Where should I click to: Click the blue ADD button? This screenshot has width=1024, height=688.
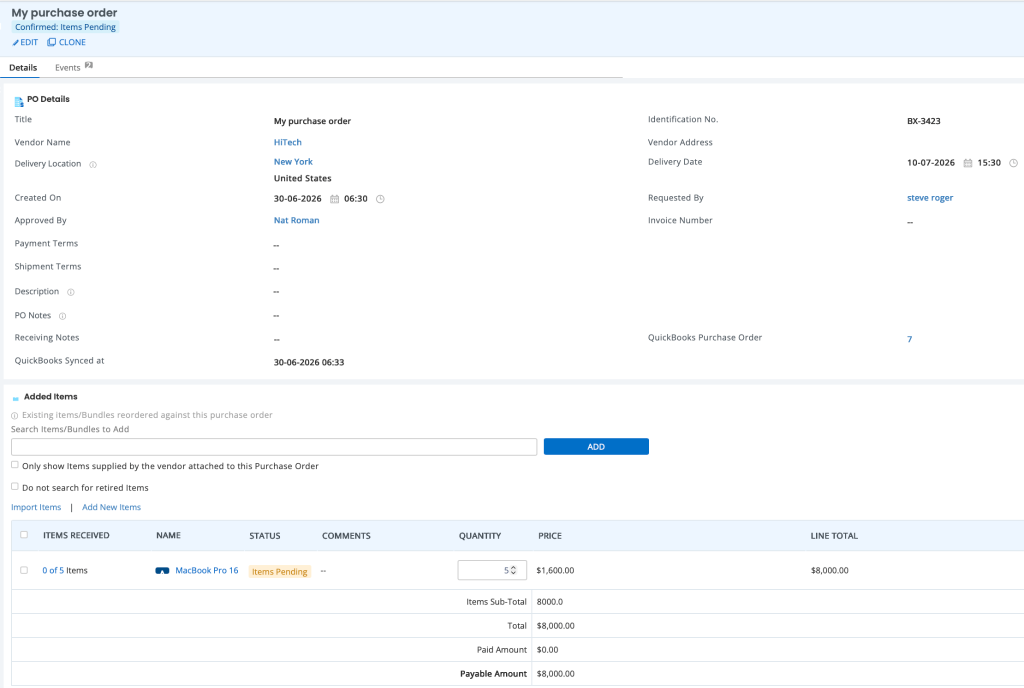[x=596, y=446]
